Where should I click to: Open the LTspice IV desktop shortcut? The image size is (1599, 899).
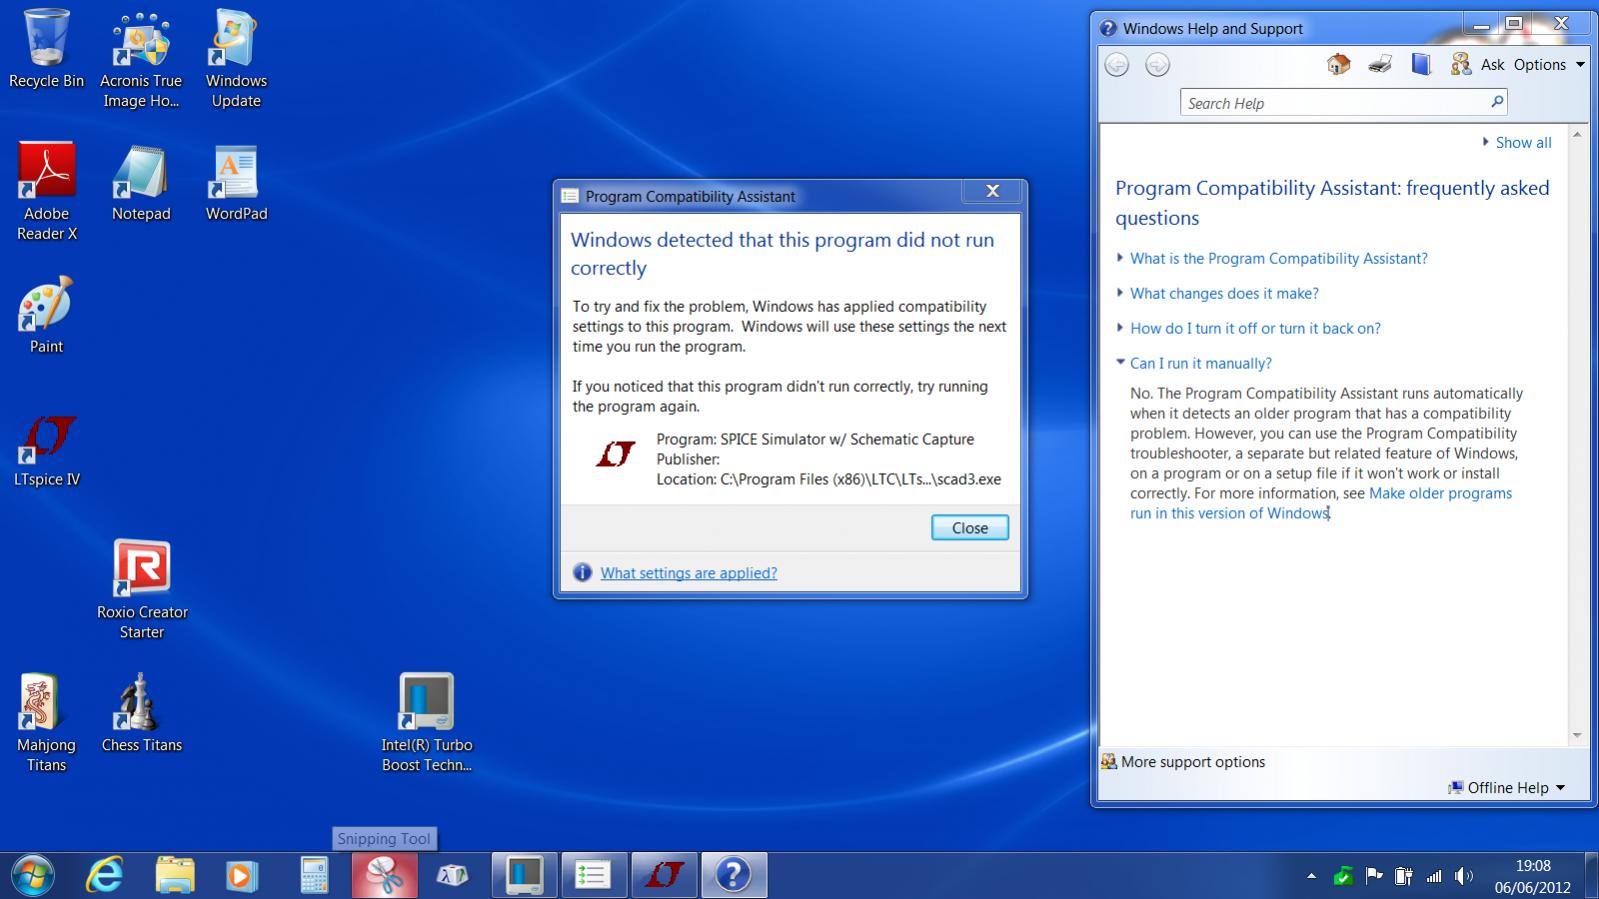[x=46, y=449]
